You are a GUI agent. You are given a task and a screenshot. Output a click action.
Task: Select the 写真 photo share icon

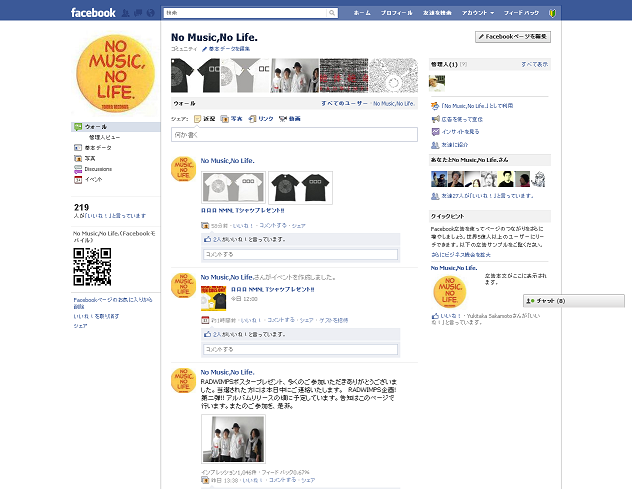(x=231, y=118)
